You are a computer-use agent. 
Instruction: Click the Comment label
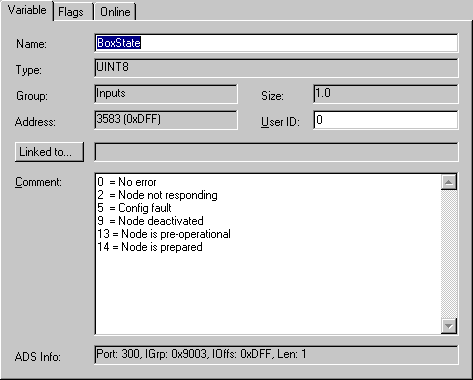click(38, 182)
